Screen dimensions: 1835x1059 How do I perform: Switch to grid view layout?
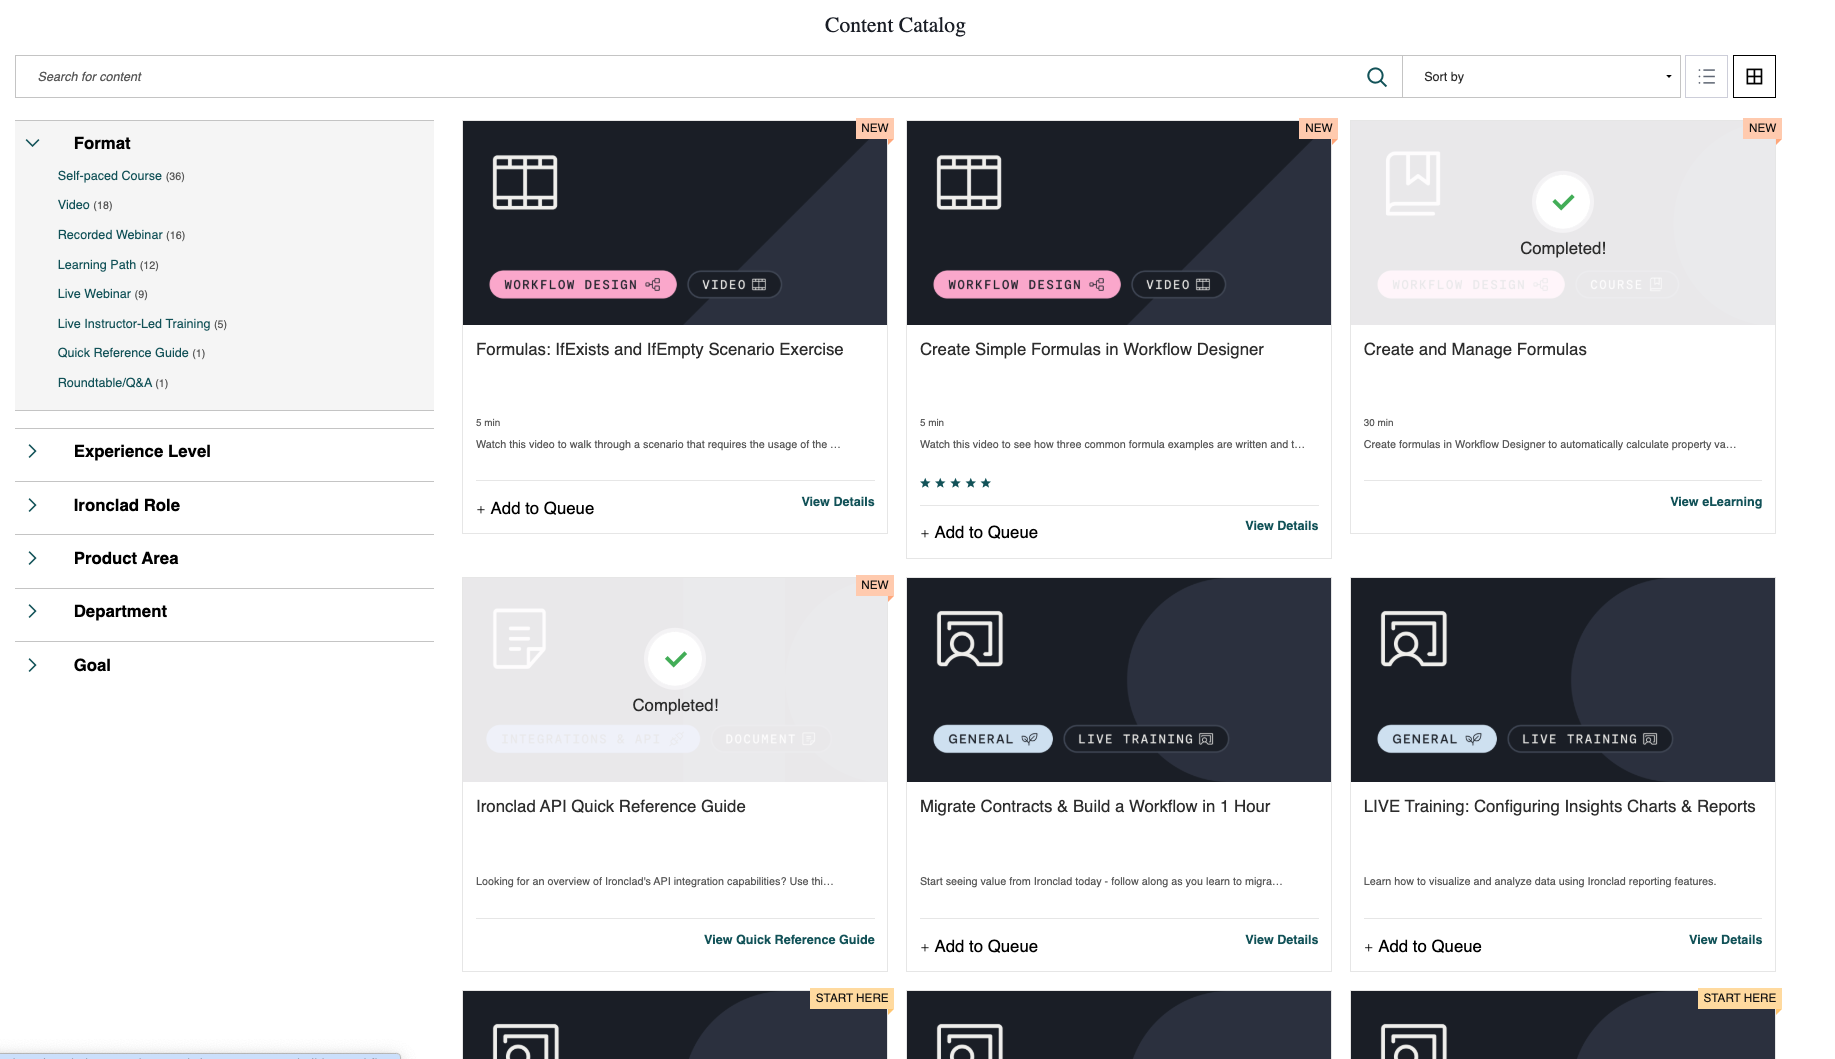tap(1754, 77)
